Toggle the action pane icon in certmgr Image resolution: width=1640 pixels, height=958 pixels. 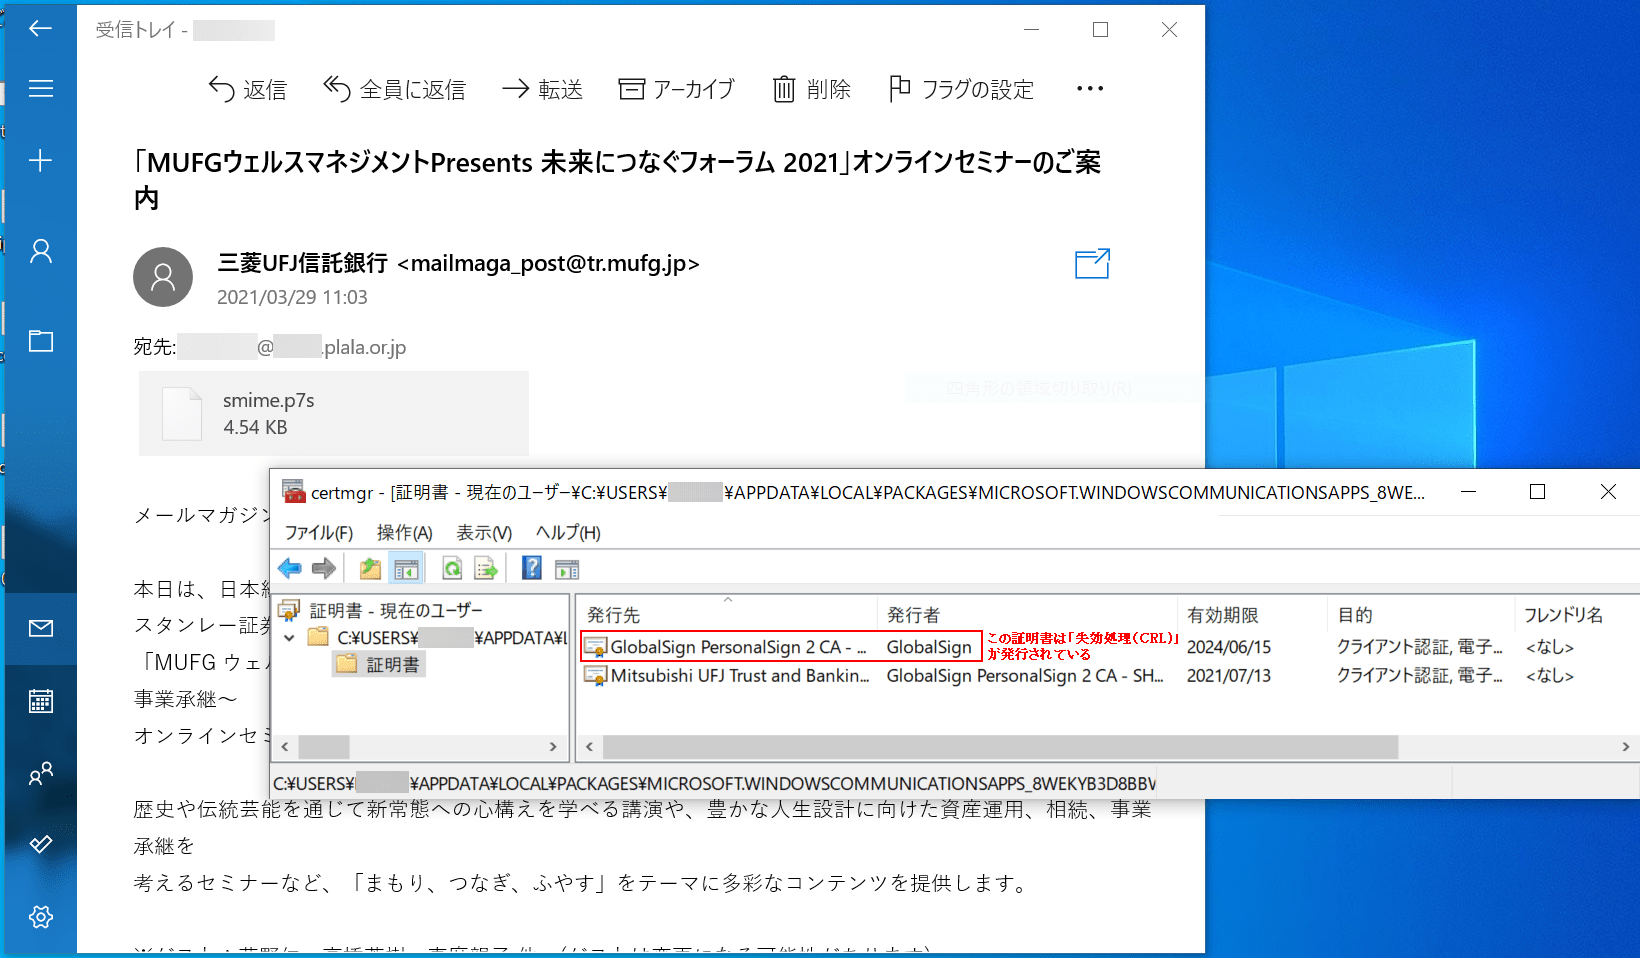(567, 569)
